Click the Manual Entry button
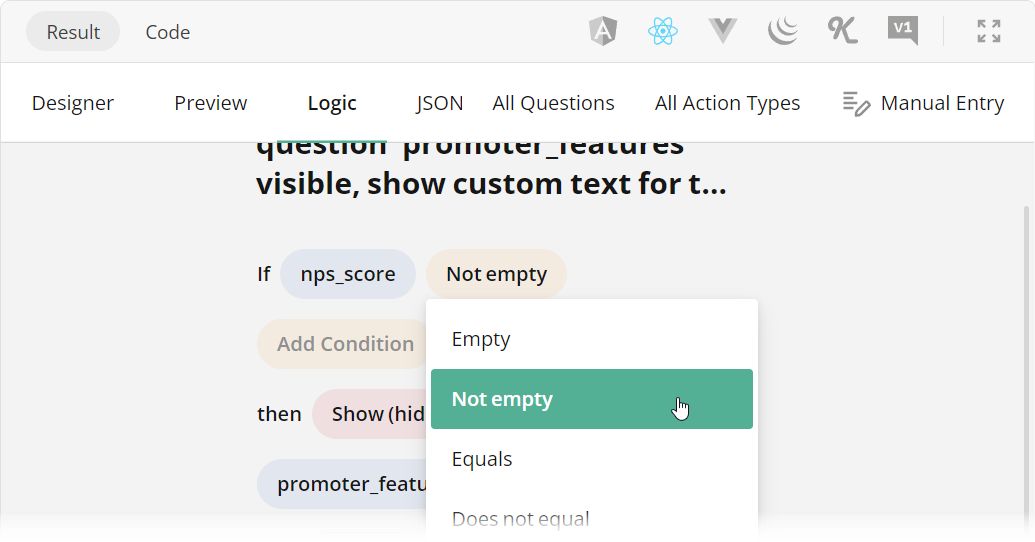Image resolution: width=1035 pixels, height=542 pixels. (923, 103)
